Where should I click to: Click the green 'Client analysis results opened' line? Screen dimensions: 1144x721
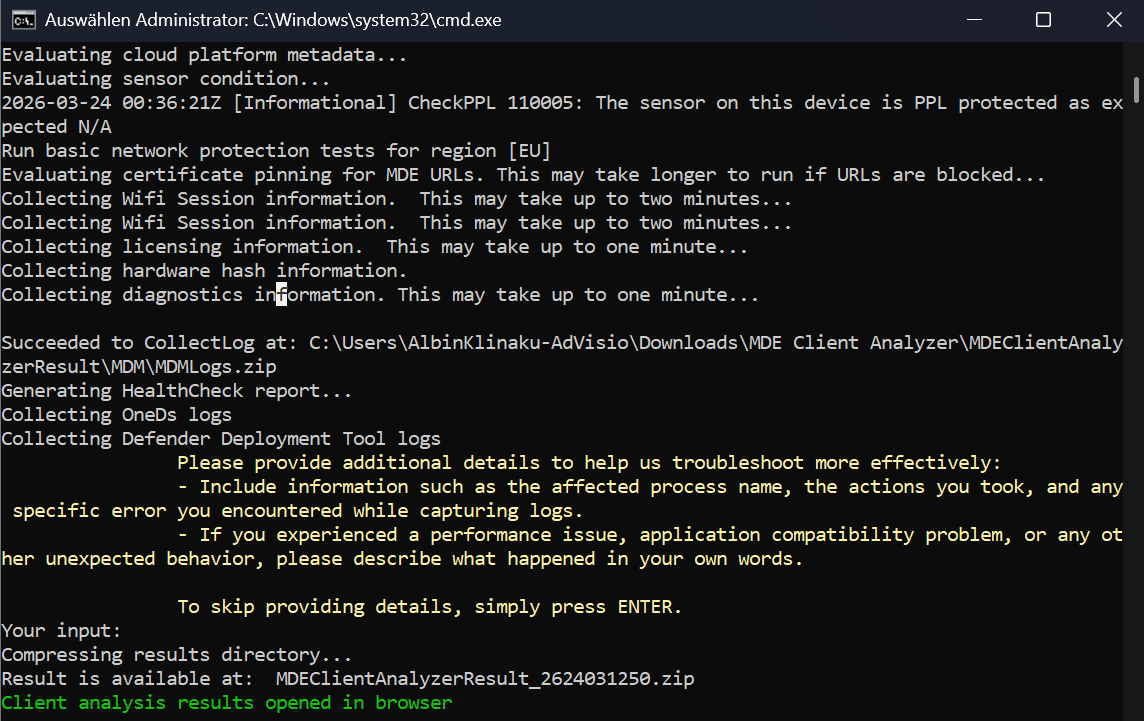click(227, 703)
